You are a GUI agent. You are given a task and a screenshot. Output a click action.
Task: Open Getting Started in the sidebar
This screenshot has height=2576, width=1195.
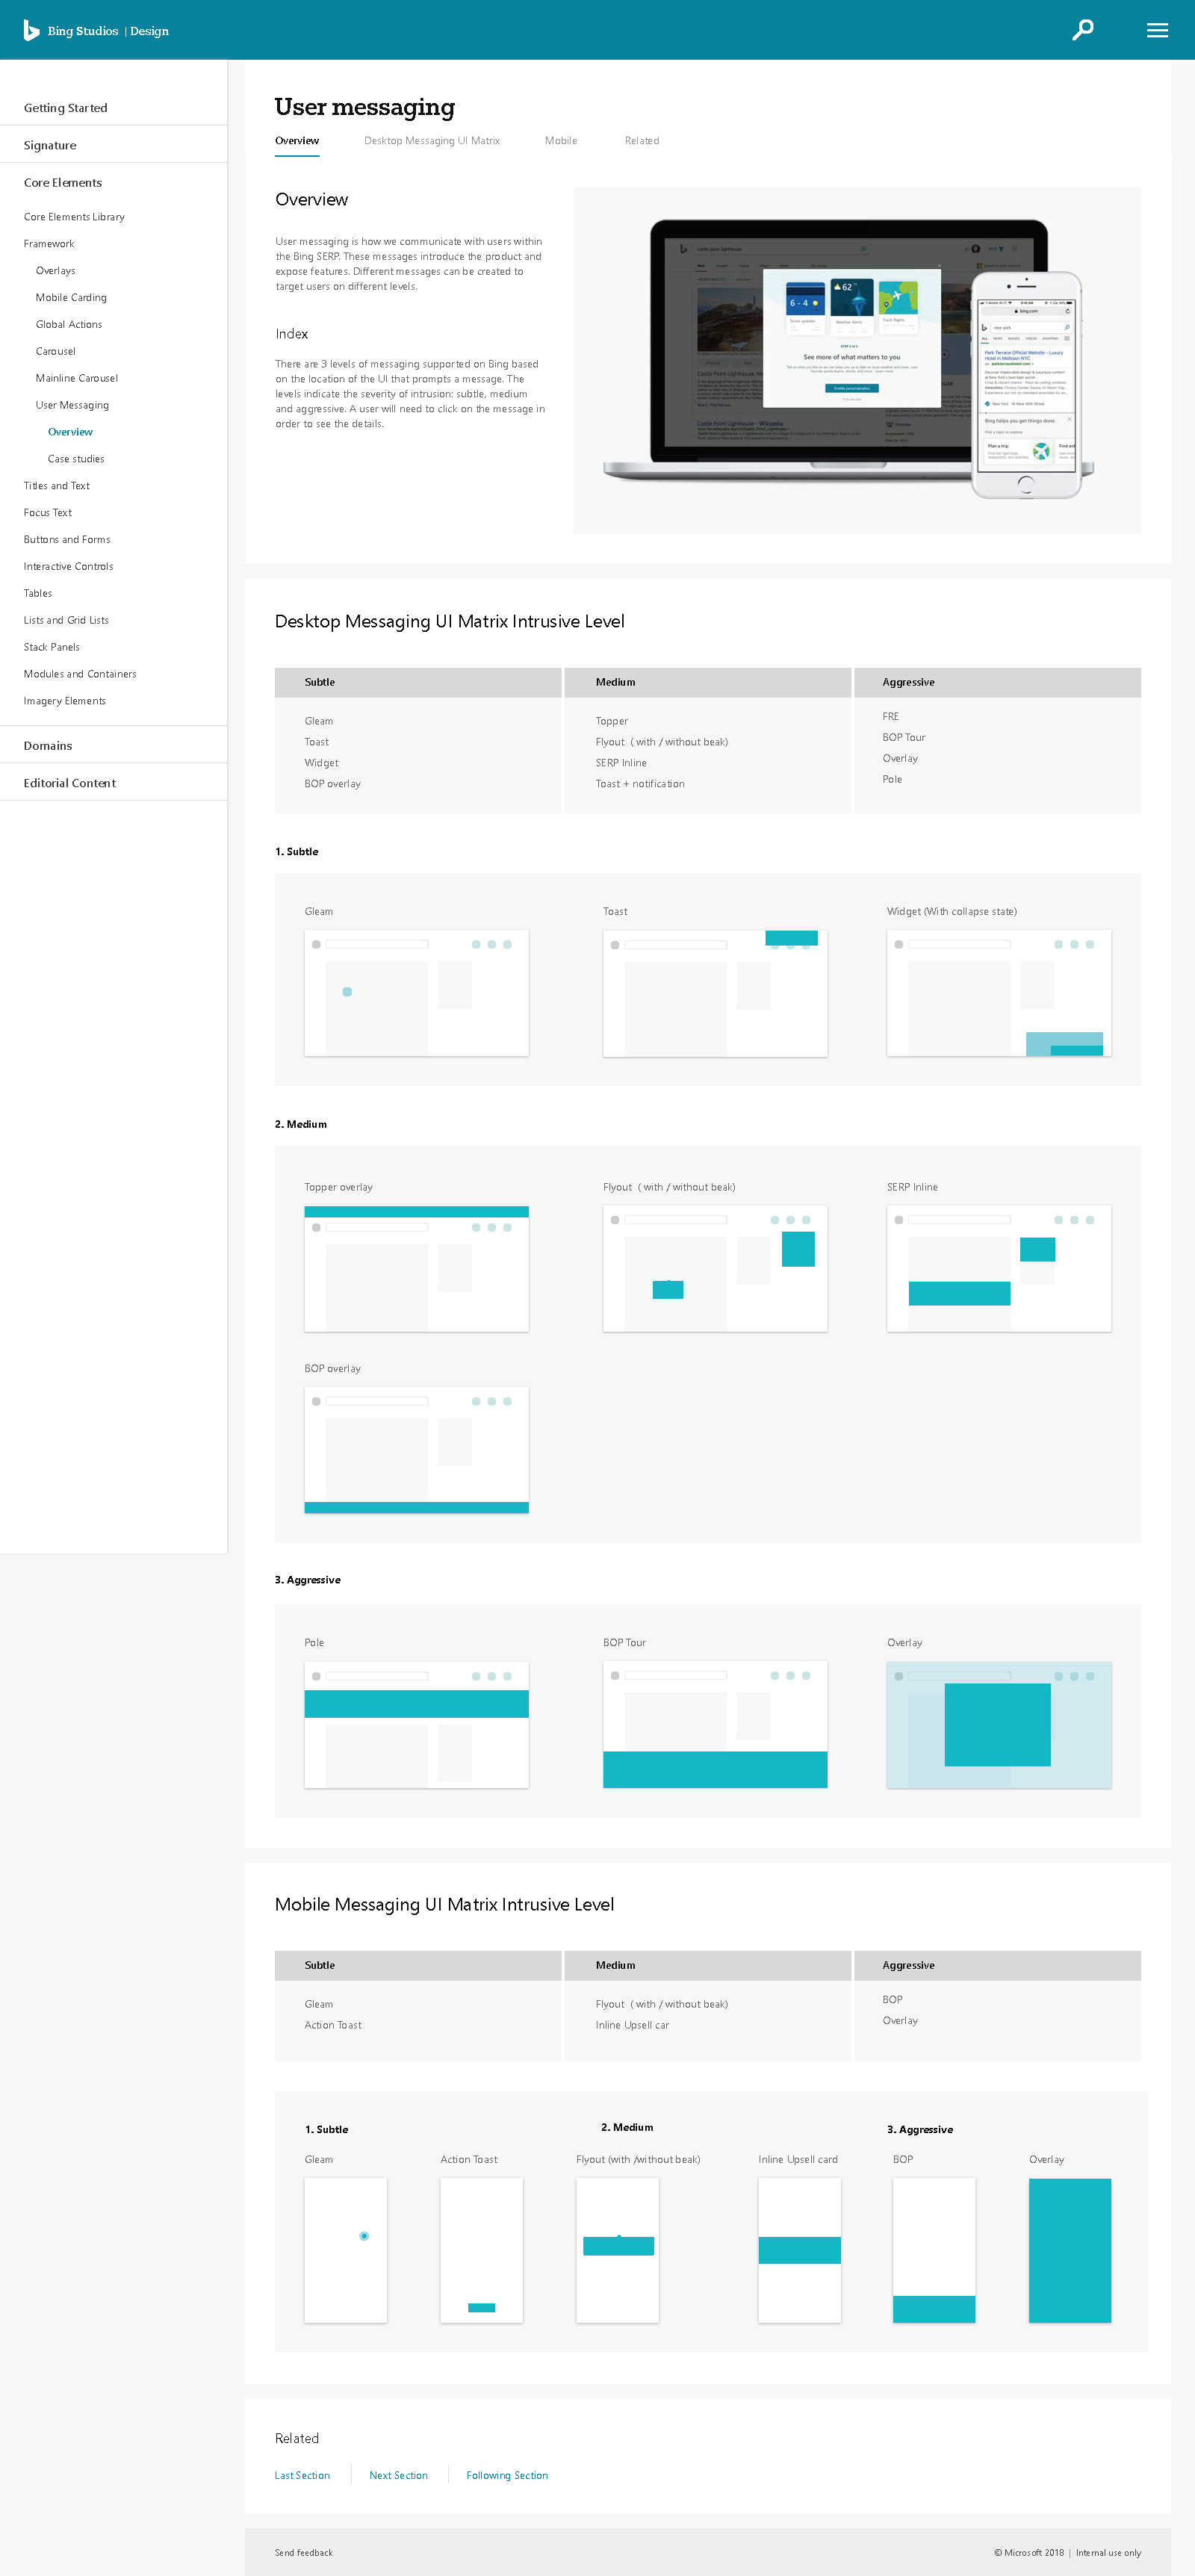66,108
